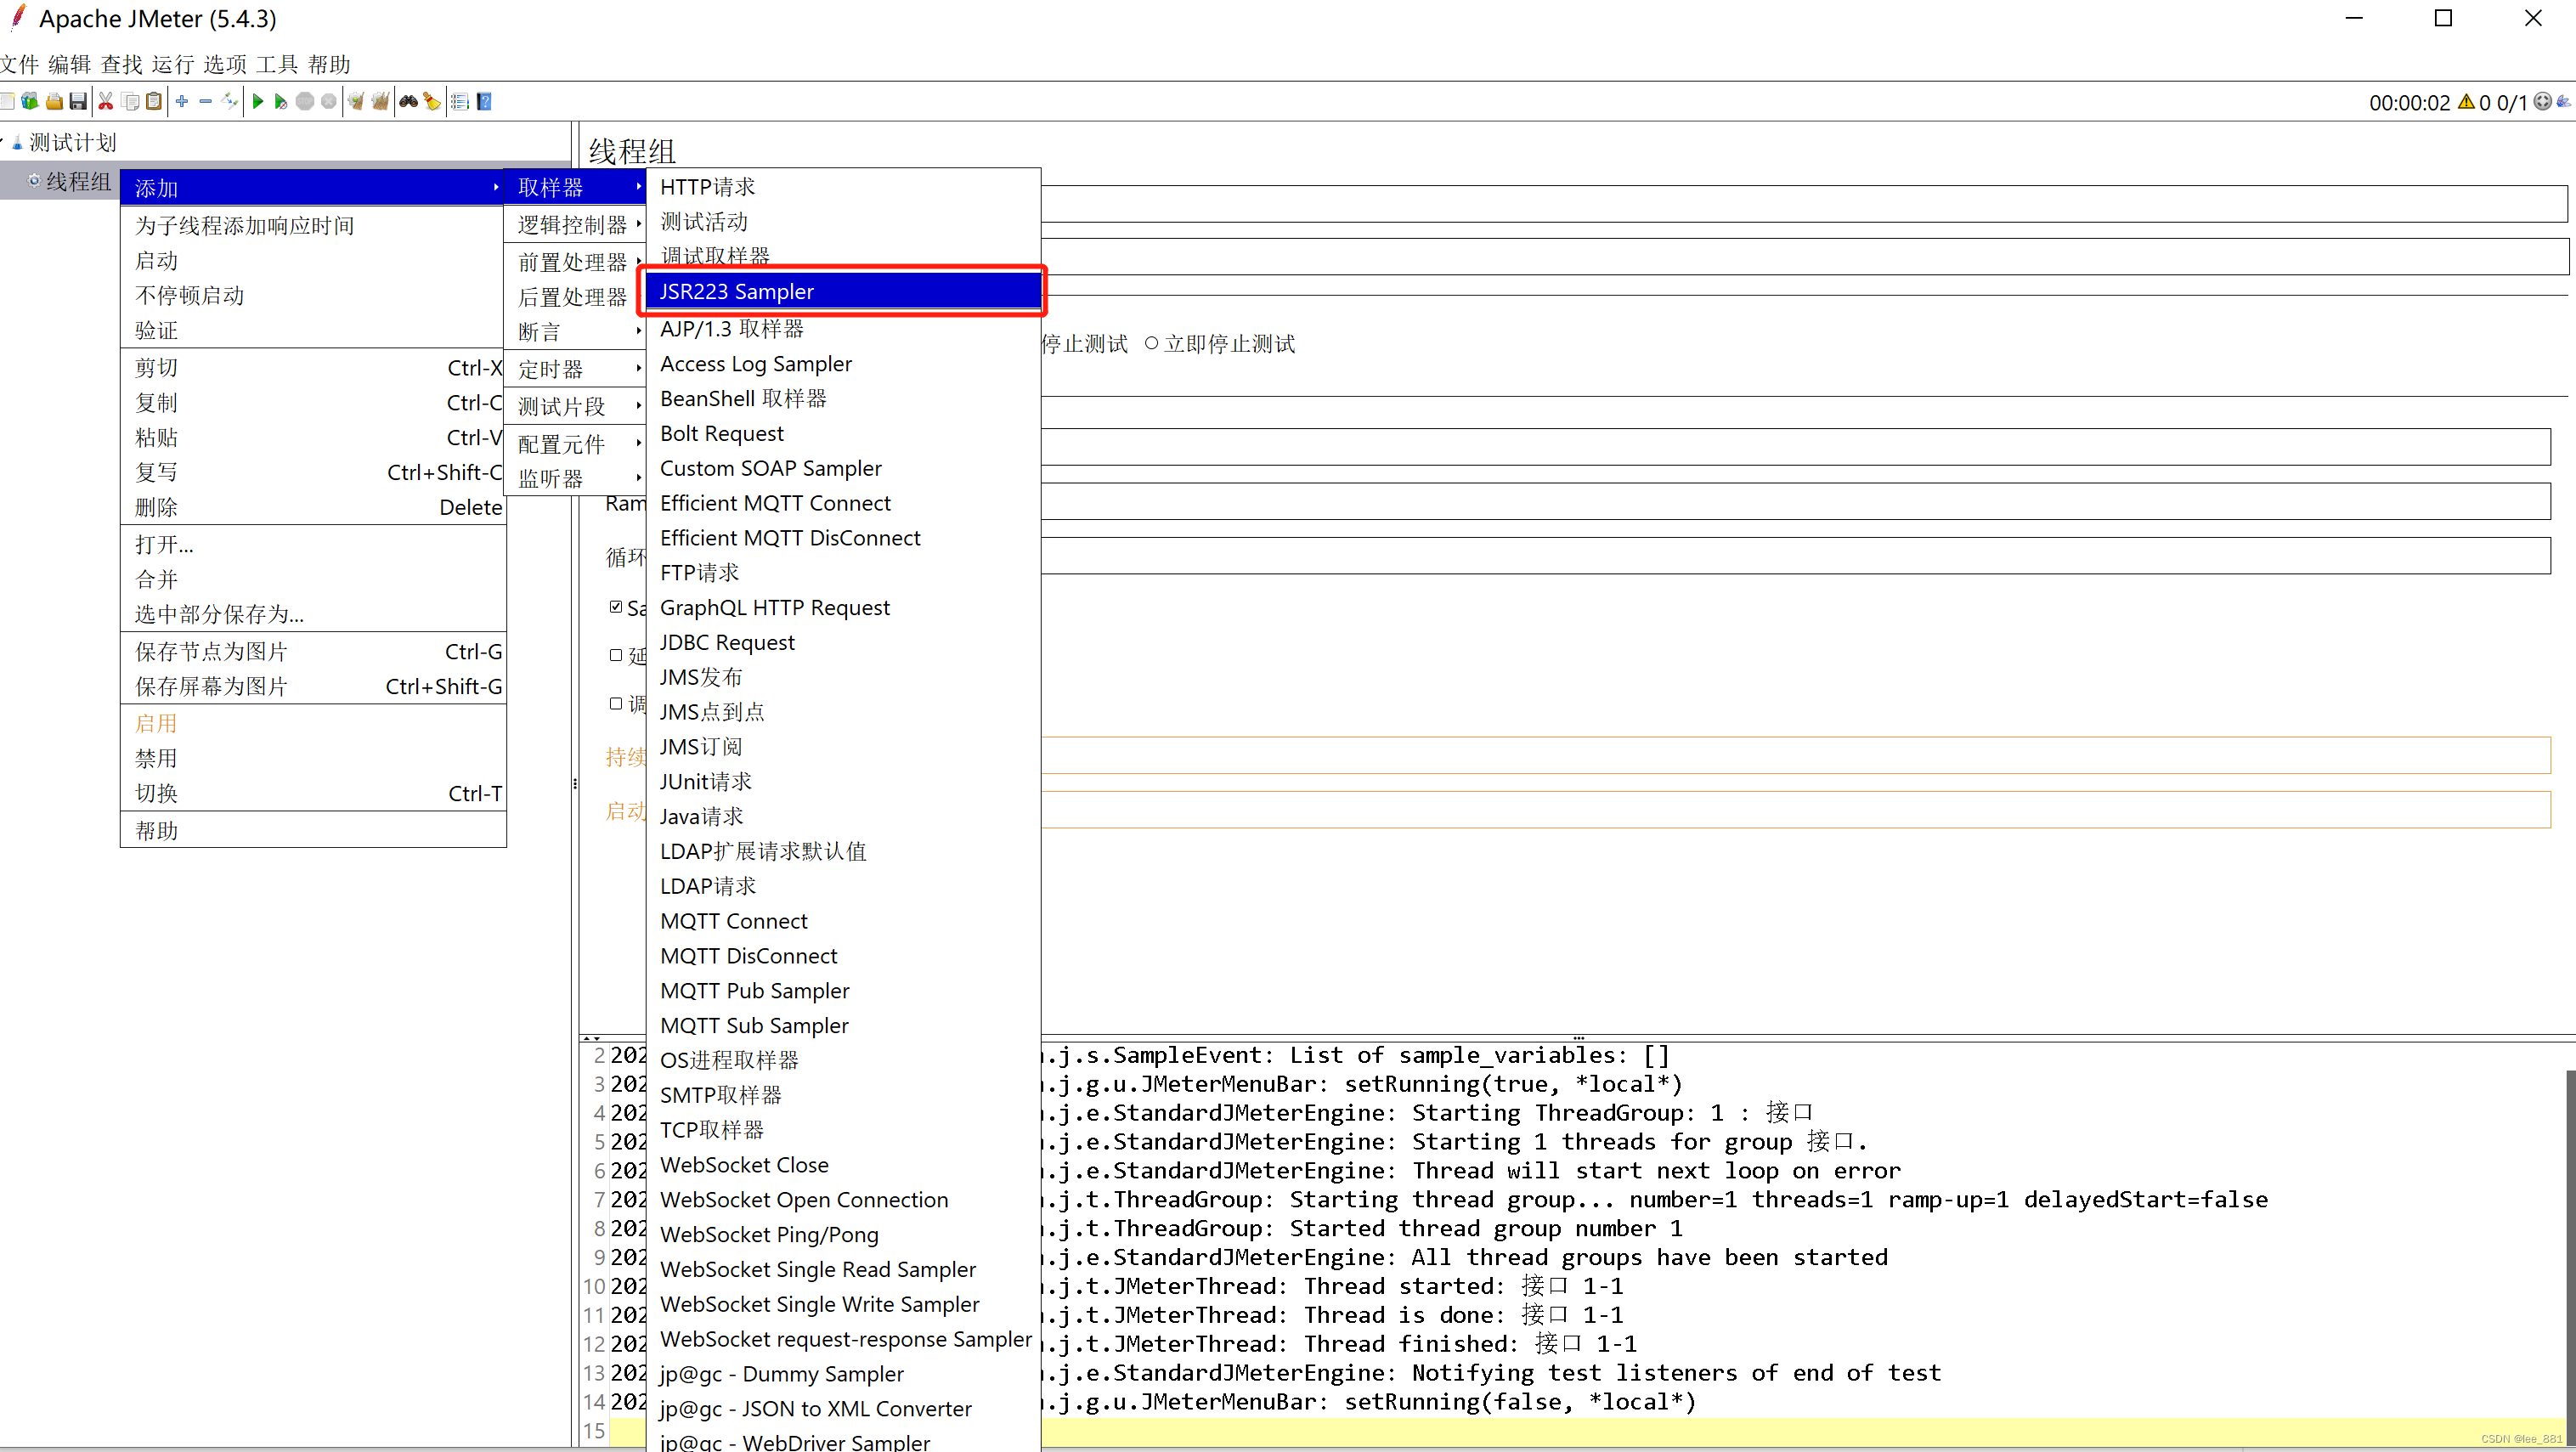The height and width of the screenshot is (1452, 2576).
Task: Click the thread group comments input field
Action: point(1804,256)
